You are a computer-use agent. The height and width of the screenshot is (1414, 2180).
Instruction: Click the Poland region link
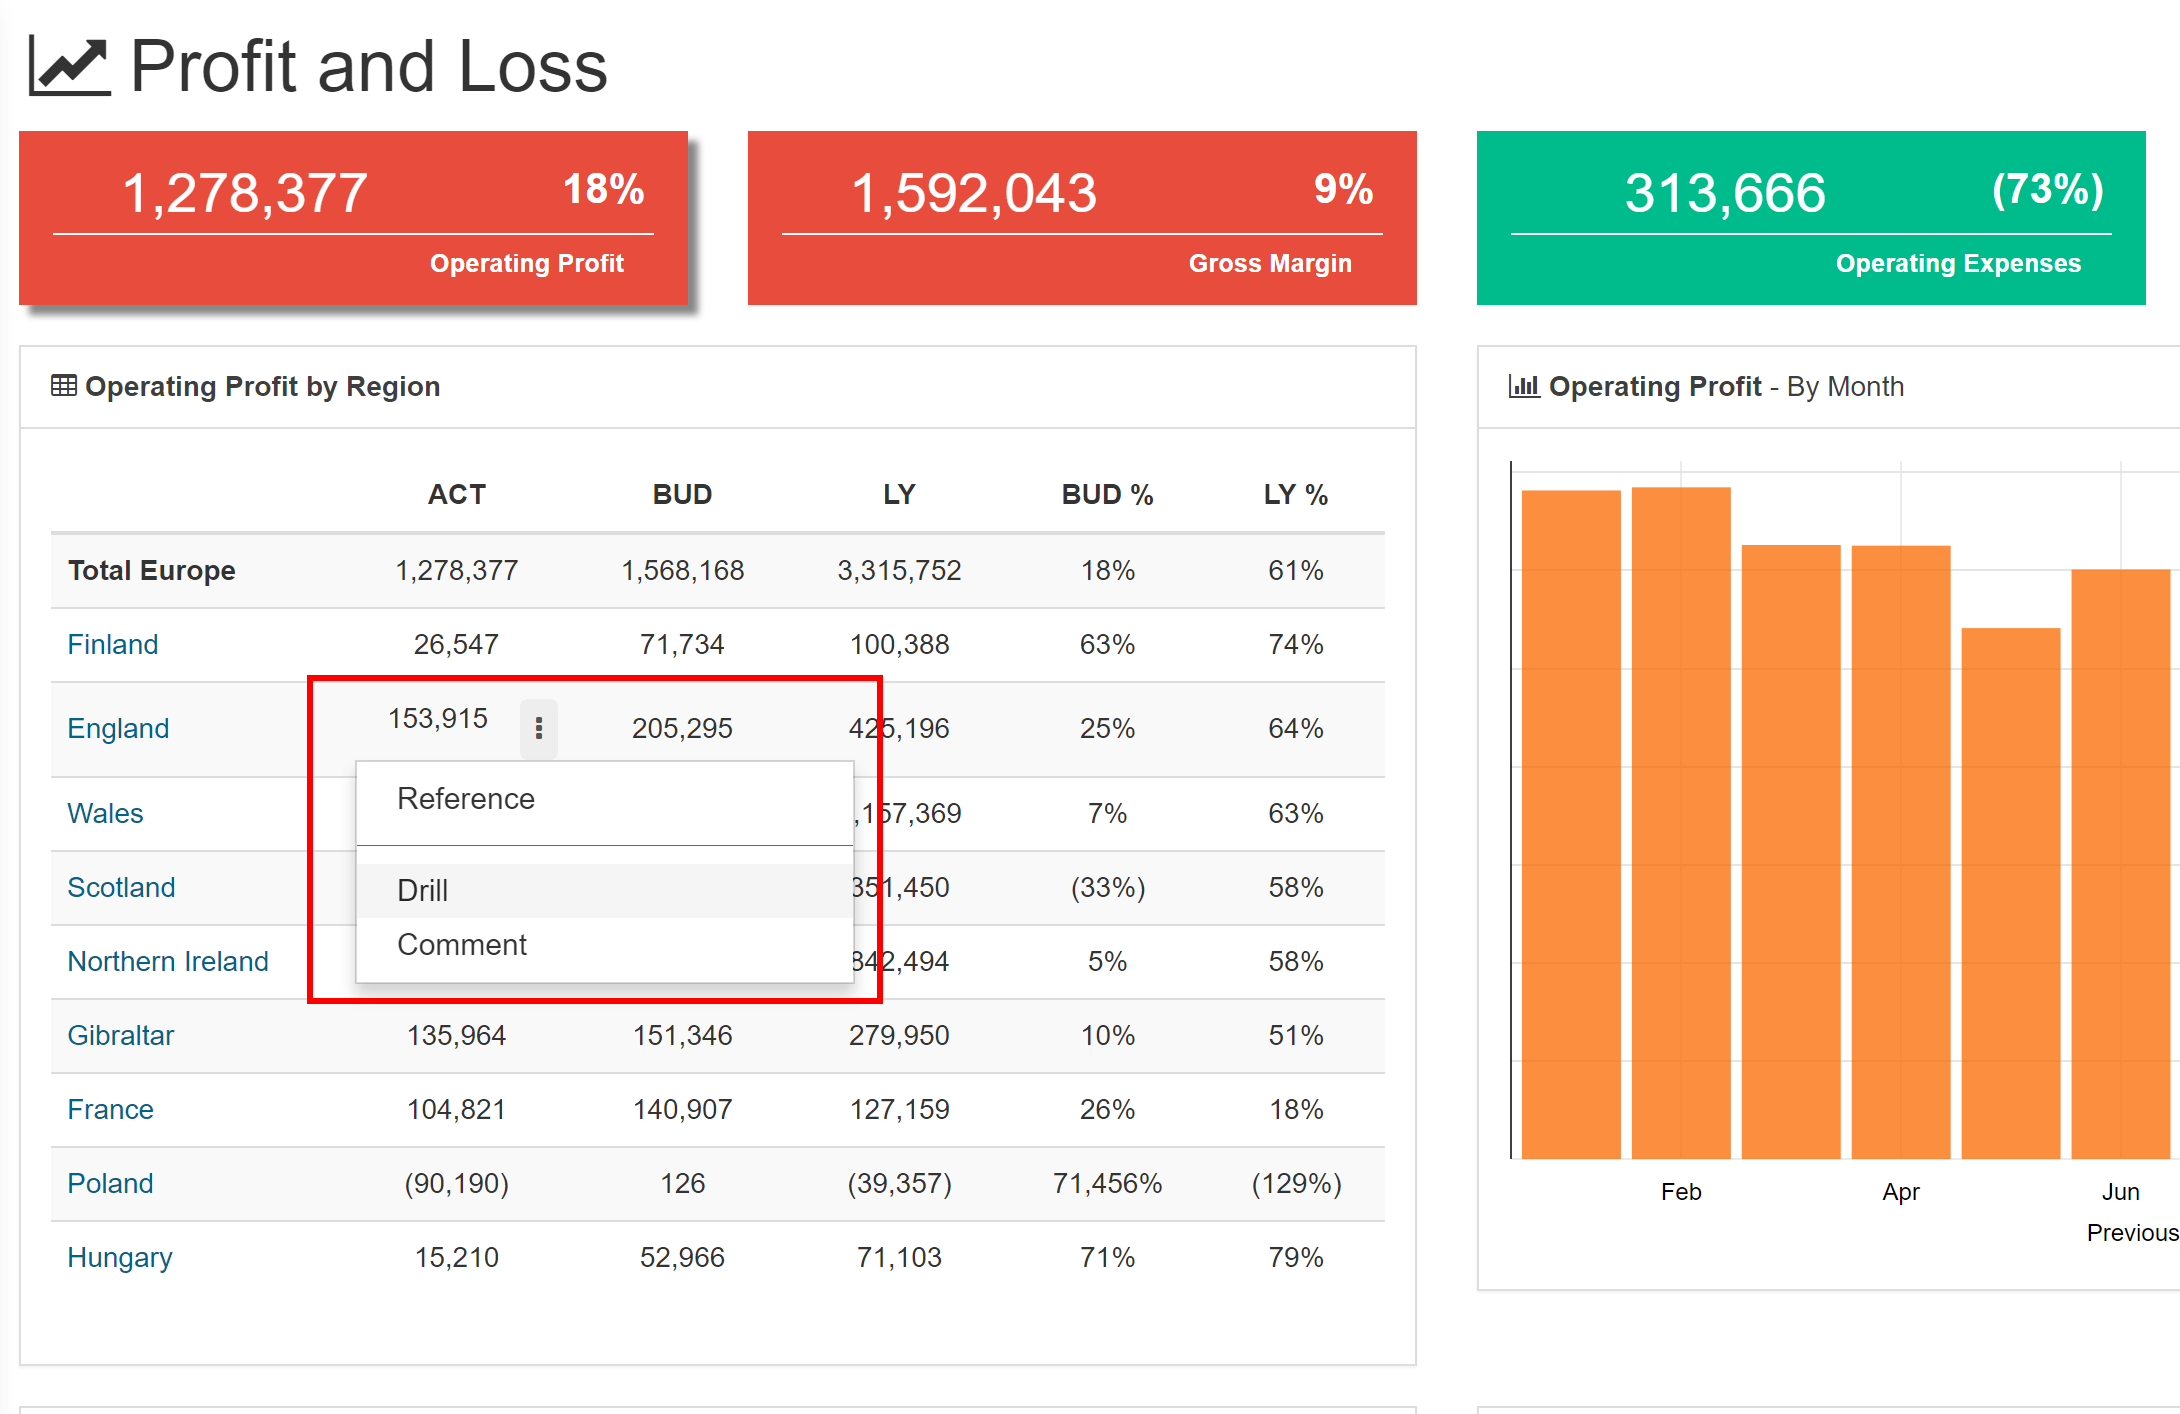(x=110, y=1183)
